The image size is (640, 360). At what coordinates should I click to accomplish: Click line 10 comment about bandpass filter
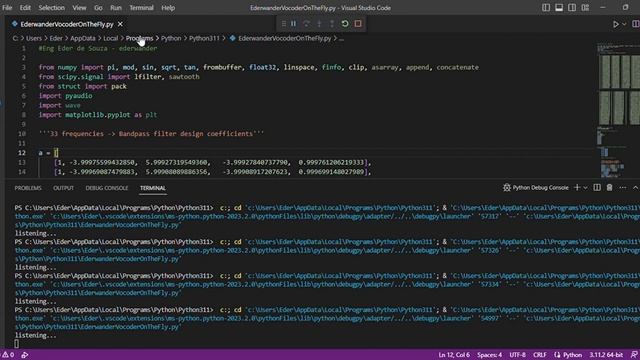click(151, 134)
